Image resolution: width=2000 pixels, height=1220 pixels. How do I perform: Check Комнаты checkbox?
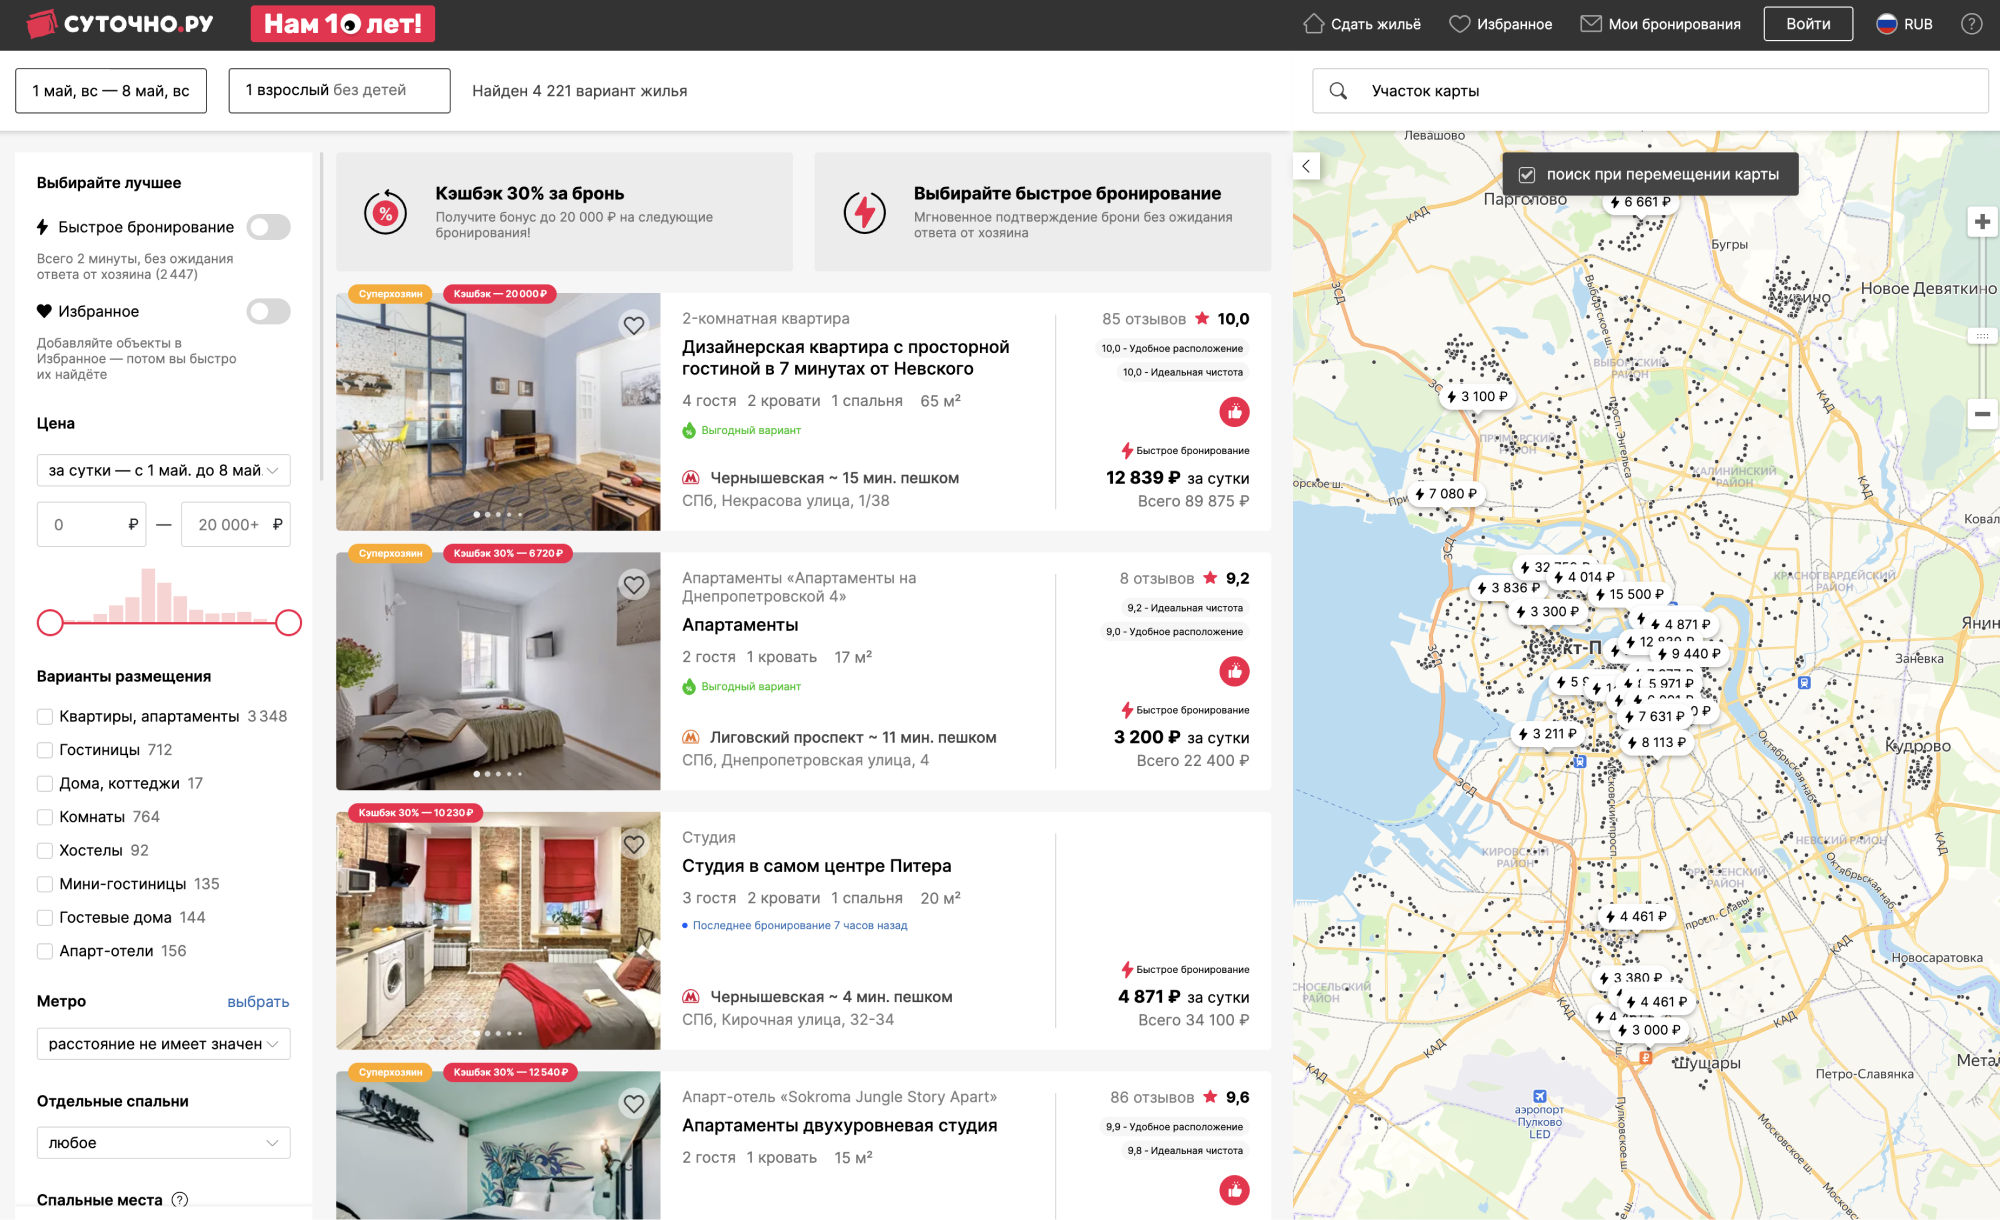pyautogui.click(x=45, y=817)
